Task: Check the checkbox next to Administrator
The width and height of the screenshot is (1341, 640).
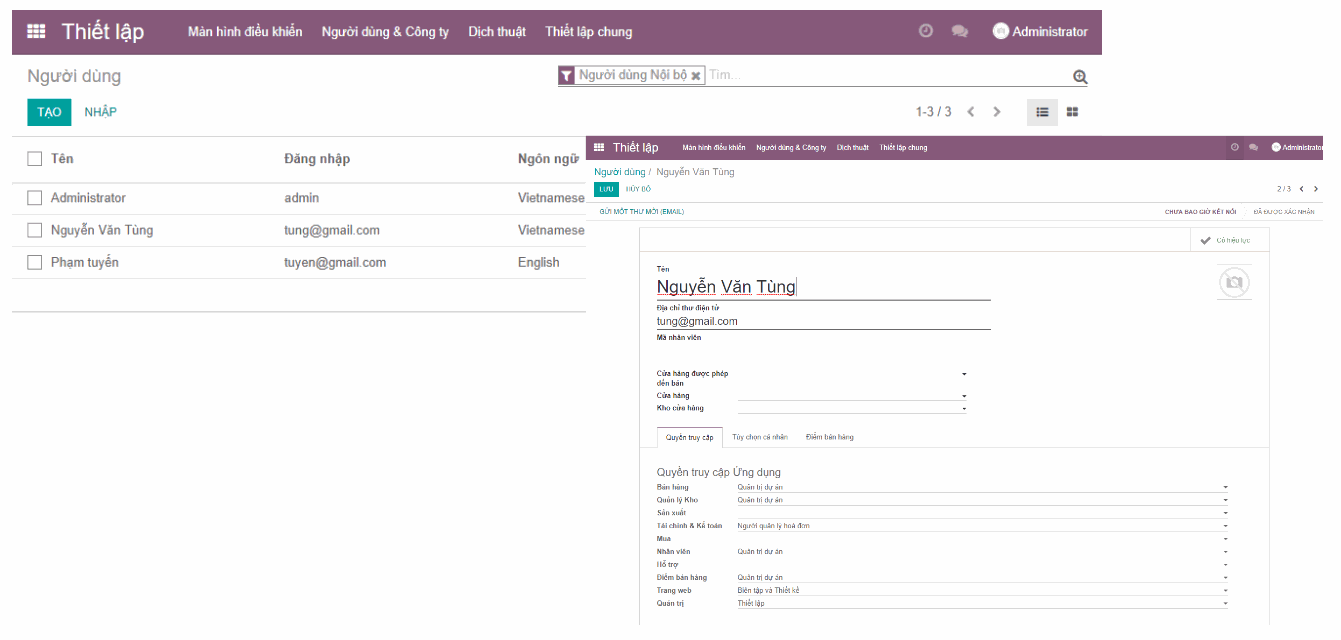Action: pyautogui.click(x=34, y=198)
